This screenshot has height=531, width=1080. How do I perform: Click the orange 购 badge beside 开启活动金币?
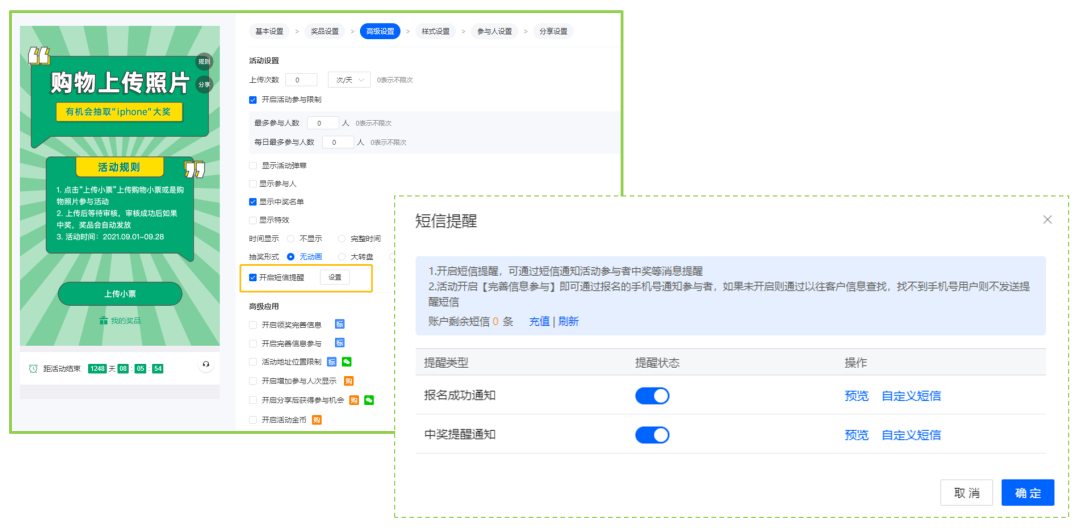[317, 419]
